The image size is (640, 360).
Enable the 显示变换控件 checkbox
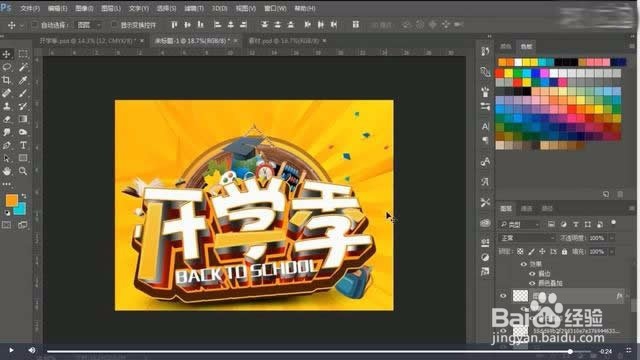pyautogui.click(x=114, y=25)
